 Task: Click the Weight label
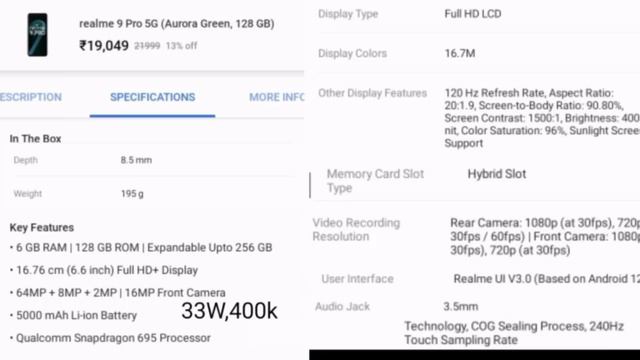pyautogui.click(x=27, y=194)
